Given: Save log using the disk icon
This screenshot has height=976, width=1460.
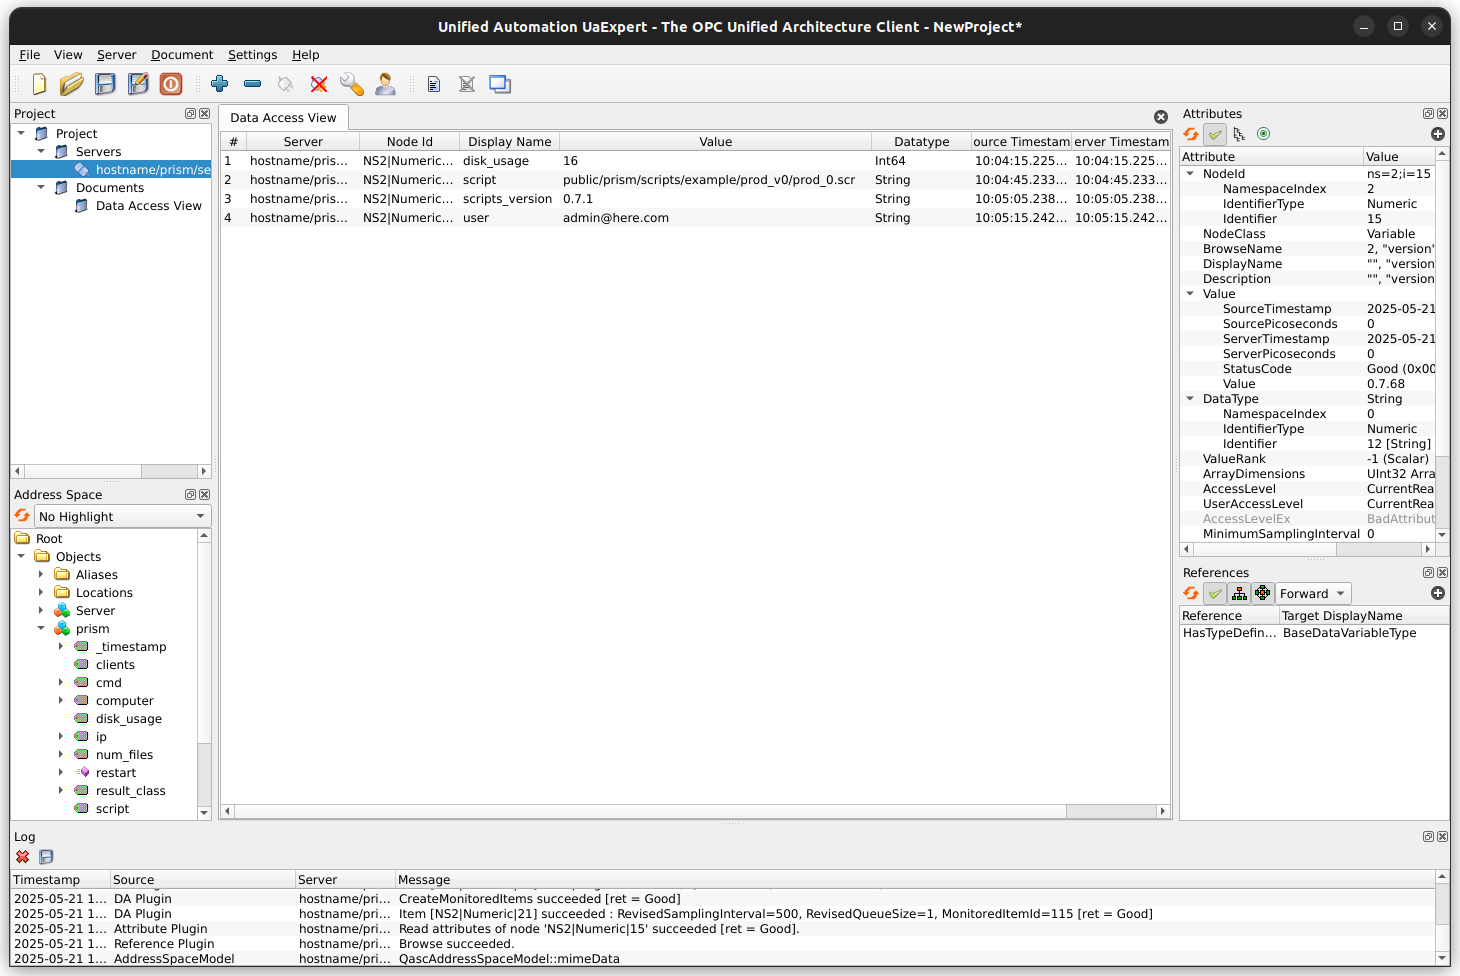Looking at the screenshot, I should click(x=46, y=857).
